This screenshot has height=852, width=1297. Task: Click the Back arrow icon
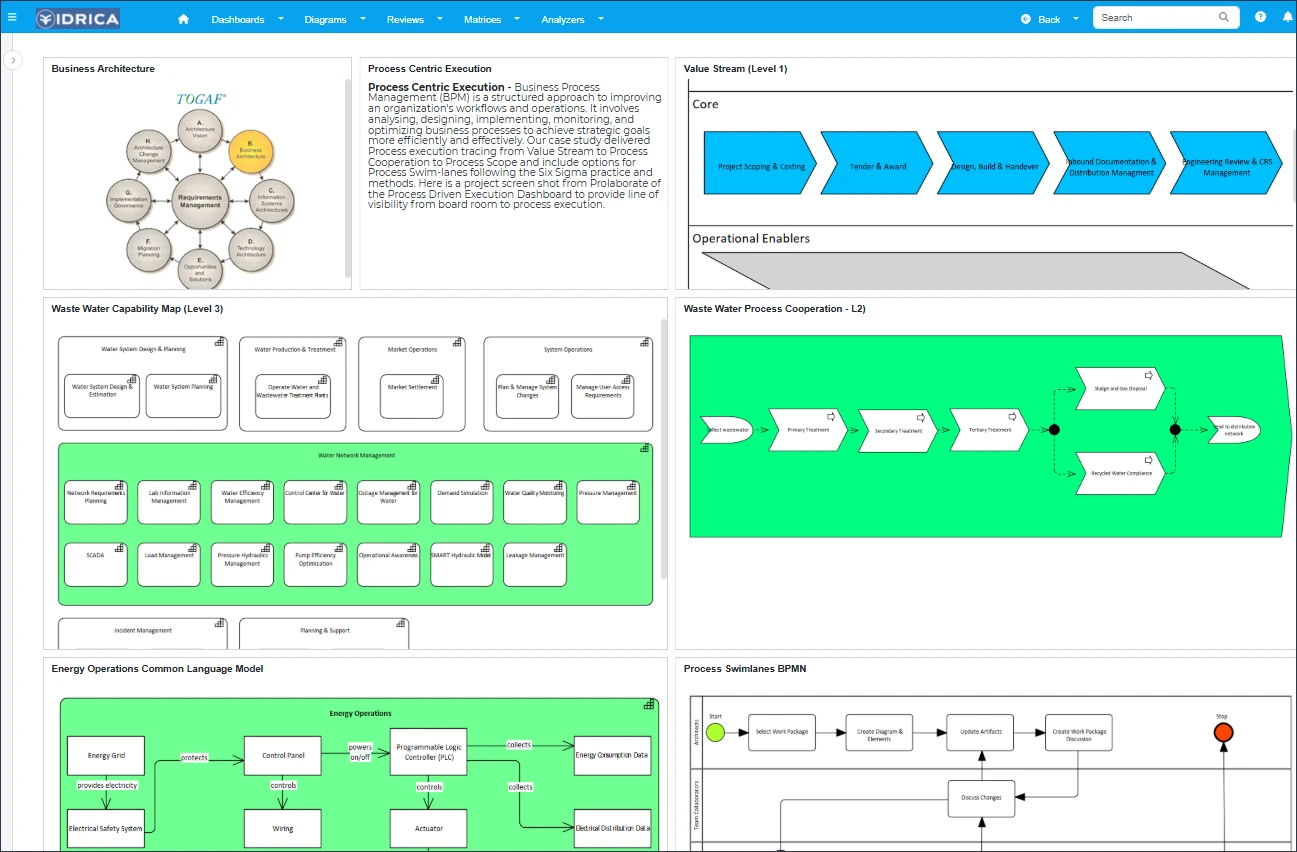tap(1025, 19)
